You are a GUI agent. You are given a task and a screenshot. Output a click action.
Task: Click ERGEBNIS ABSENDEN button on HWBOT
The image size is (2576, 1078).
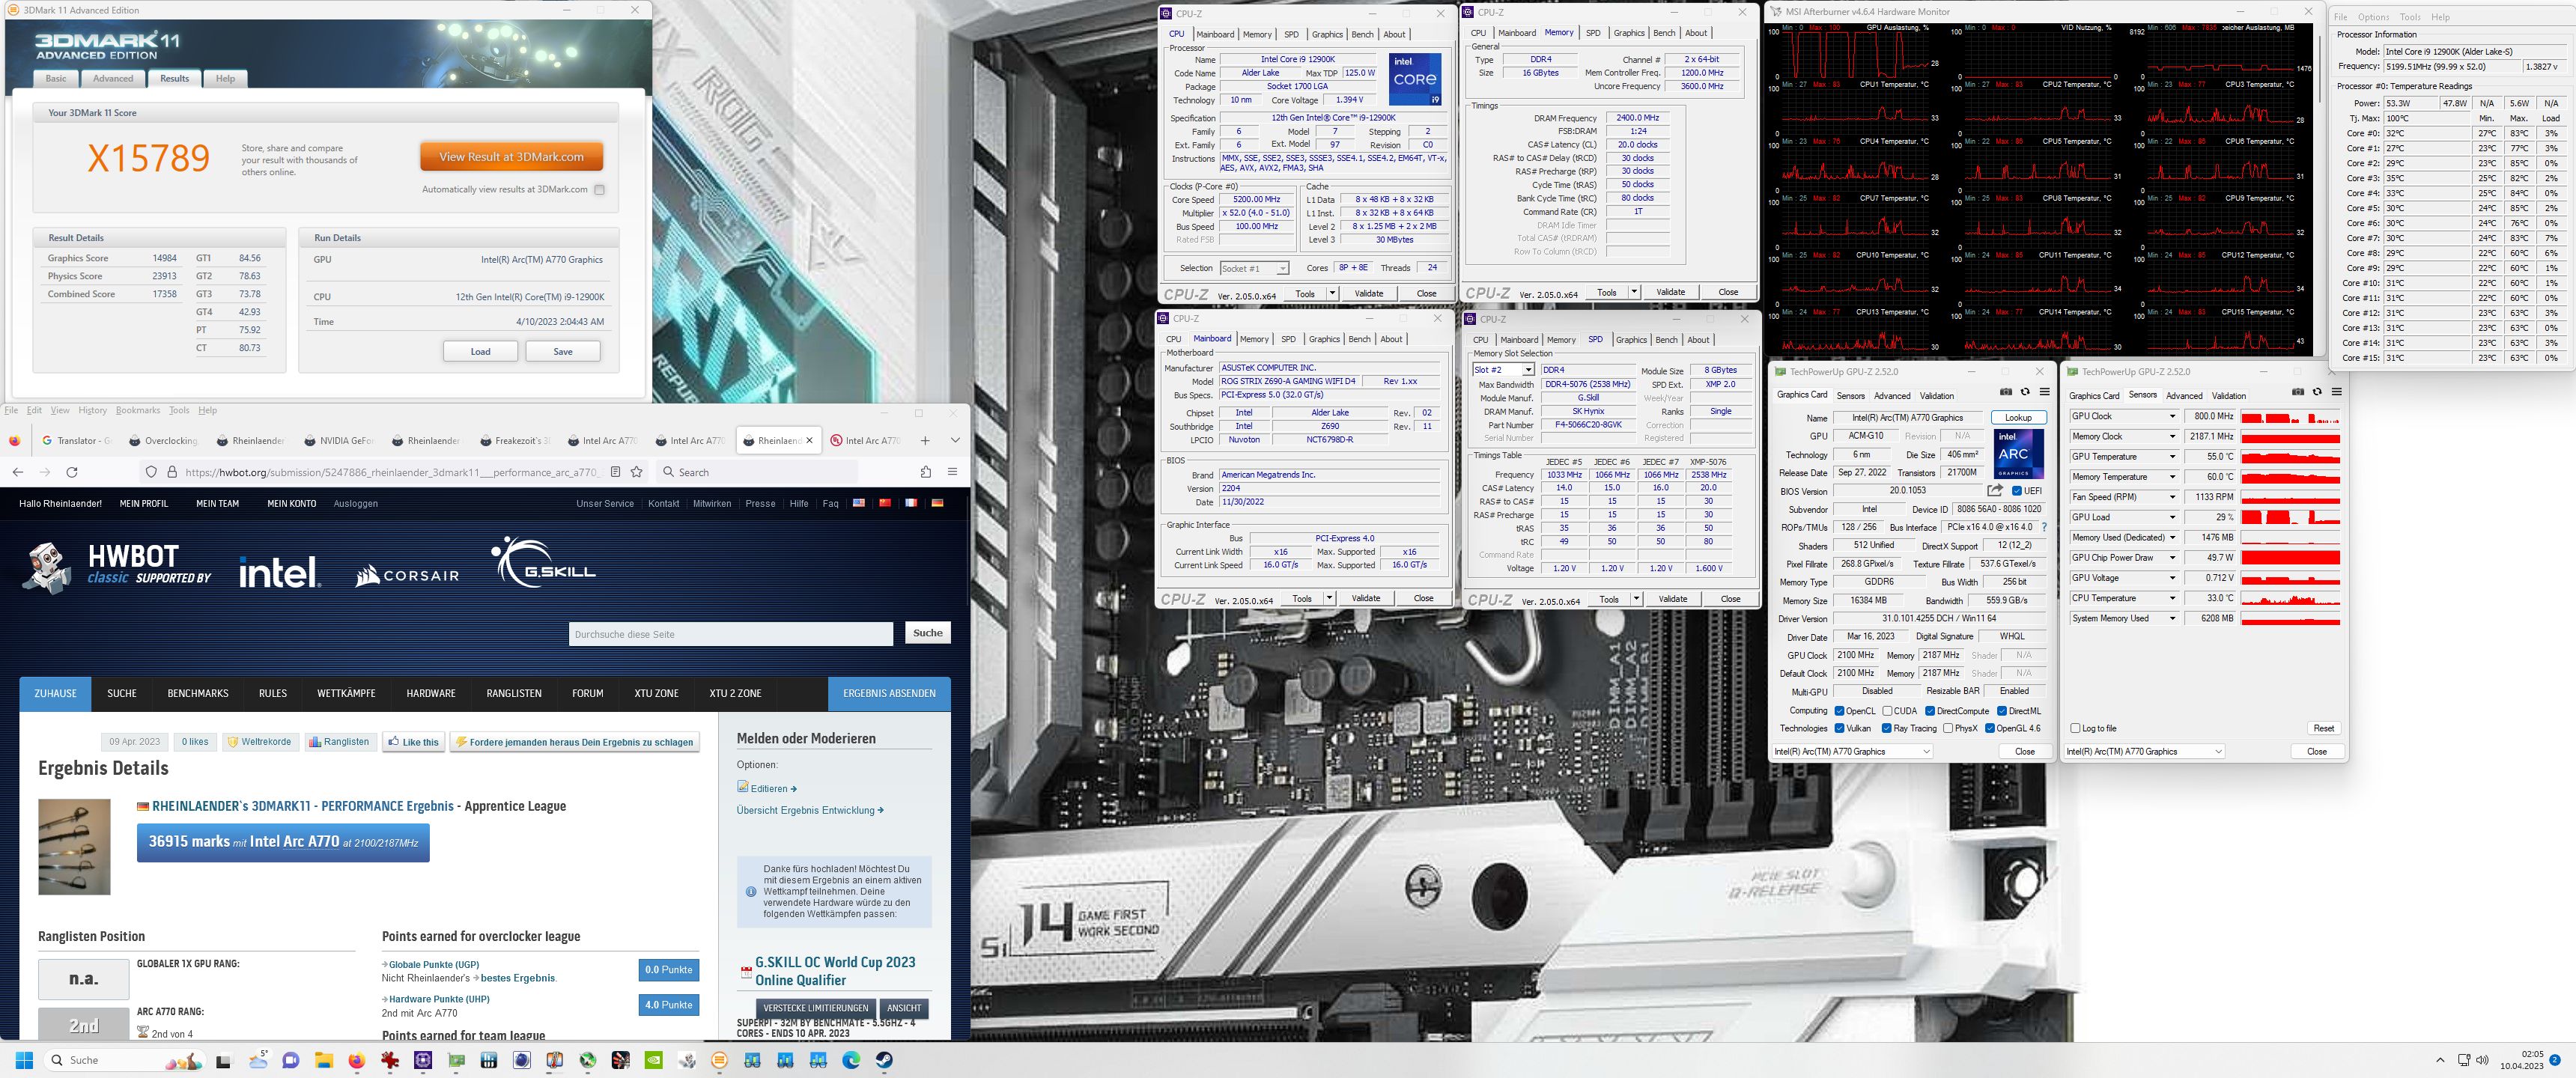click(x=889, y=693)
